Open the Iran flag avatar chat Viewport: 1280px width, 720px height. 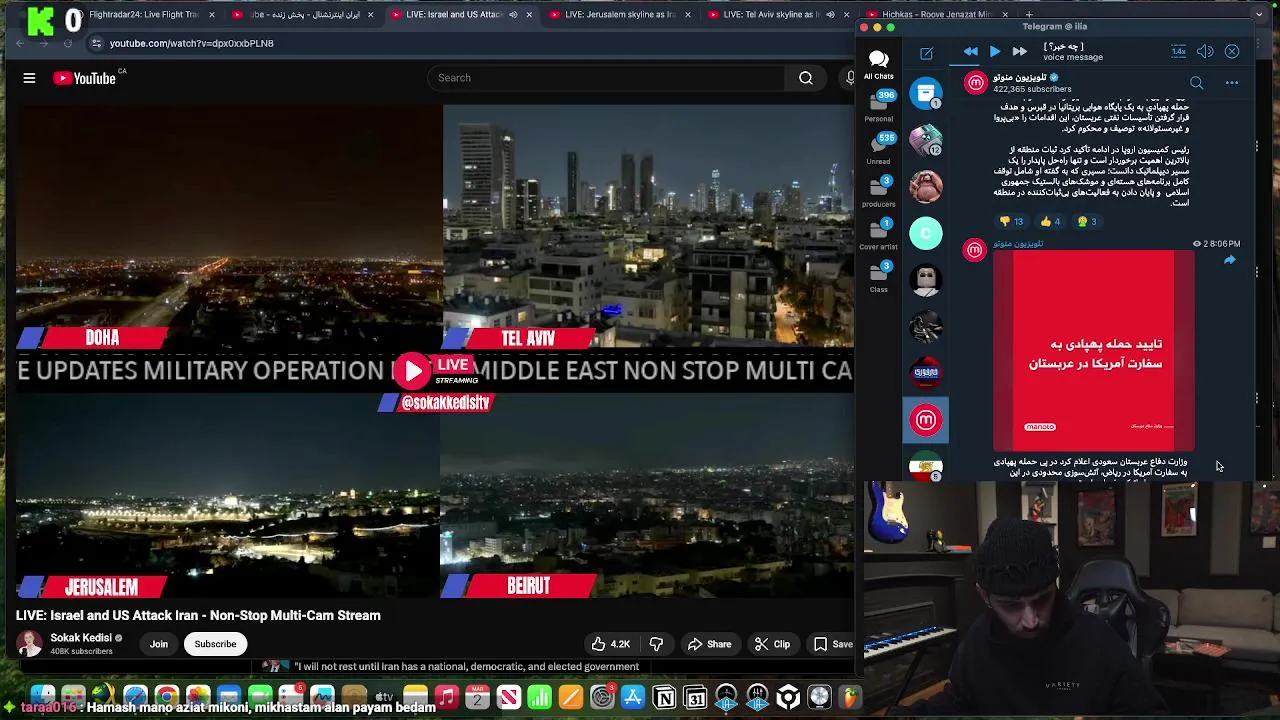(x=926, y=466)
